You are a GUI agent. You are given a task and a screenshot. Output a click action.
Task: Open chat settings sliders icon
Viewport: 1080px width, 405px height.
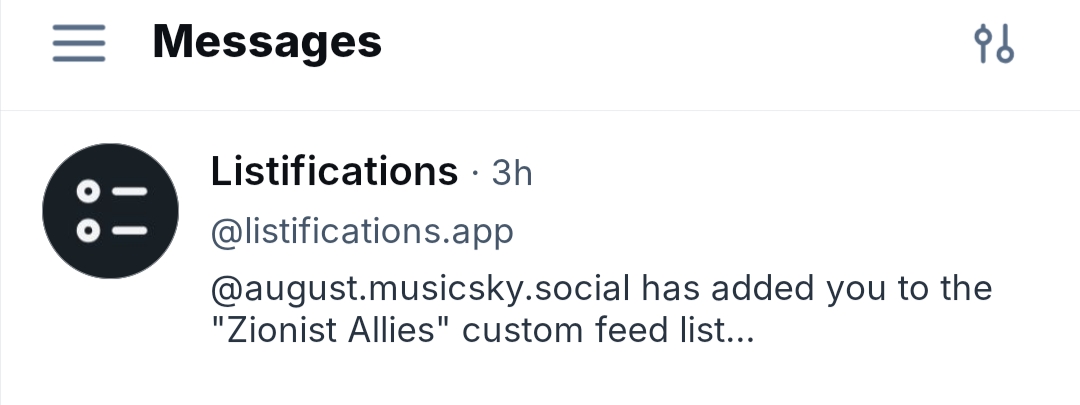[x=994, y=43]
